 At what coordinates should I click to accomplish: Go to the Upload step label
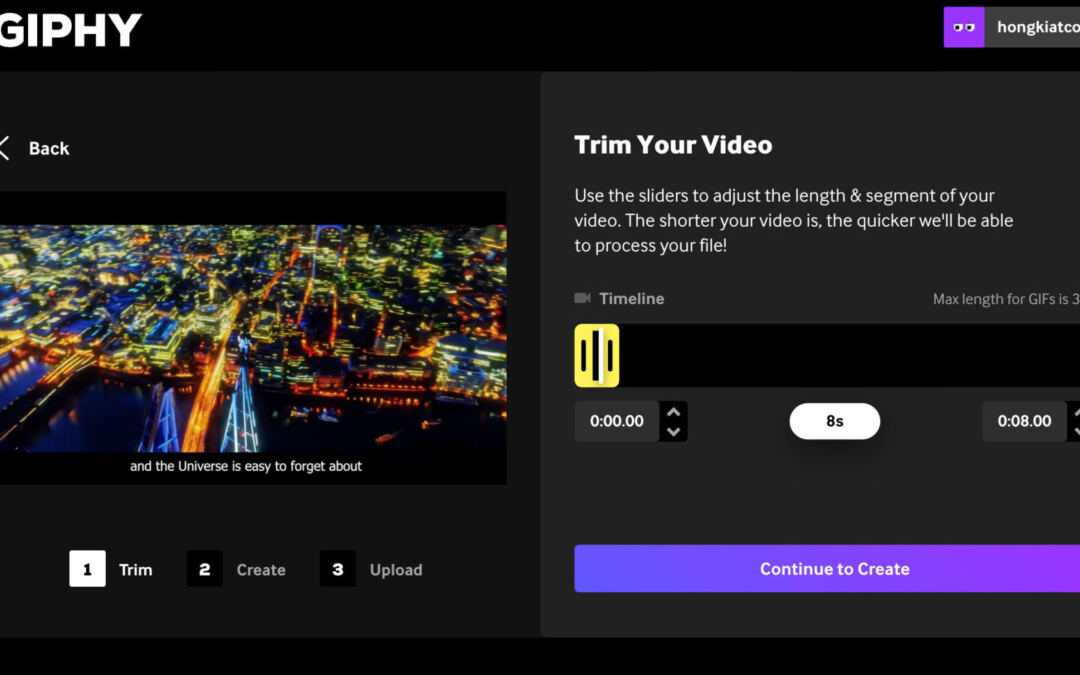(396, 570)
